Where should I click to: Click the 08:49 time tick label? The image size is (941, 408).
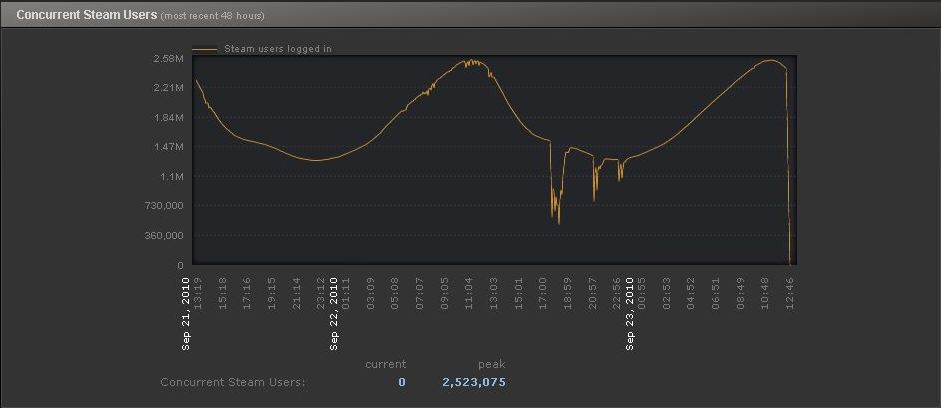click(x=740, y=293)
